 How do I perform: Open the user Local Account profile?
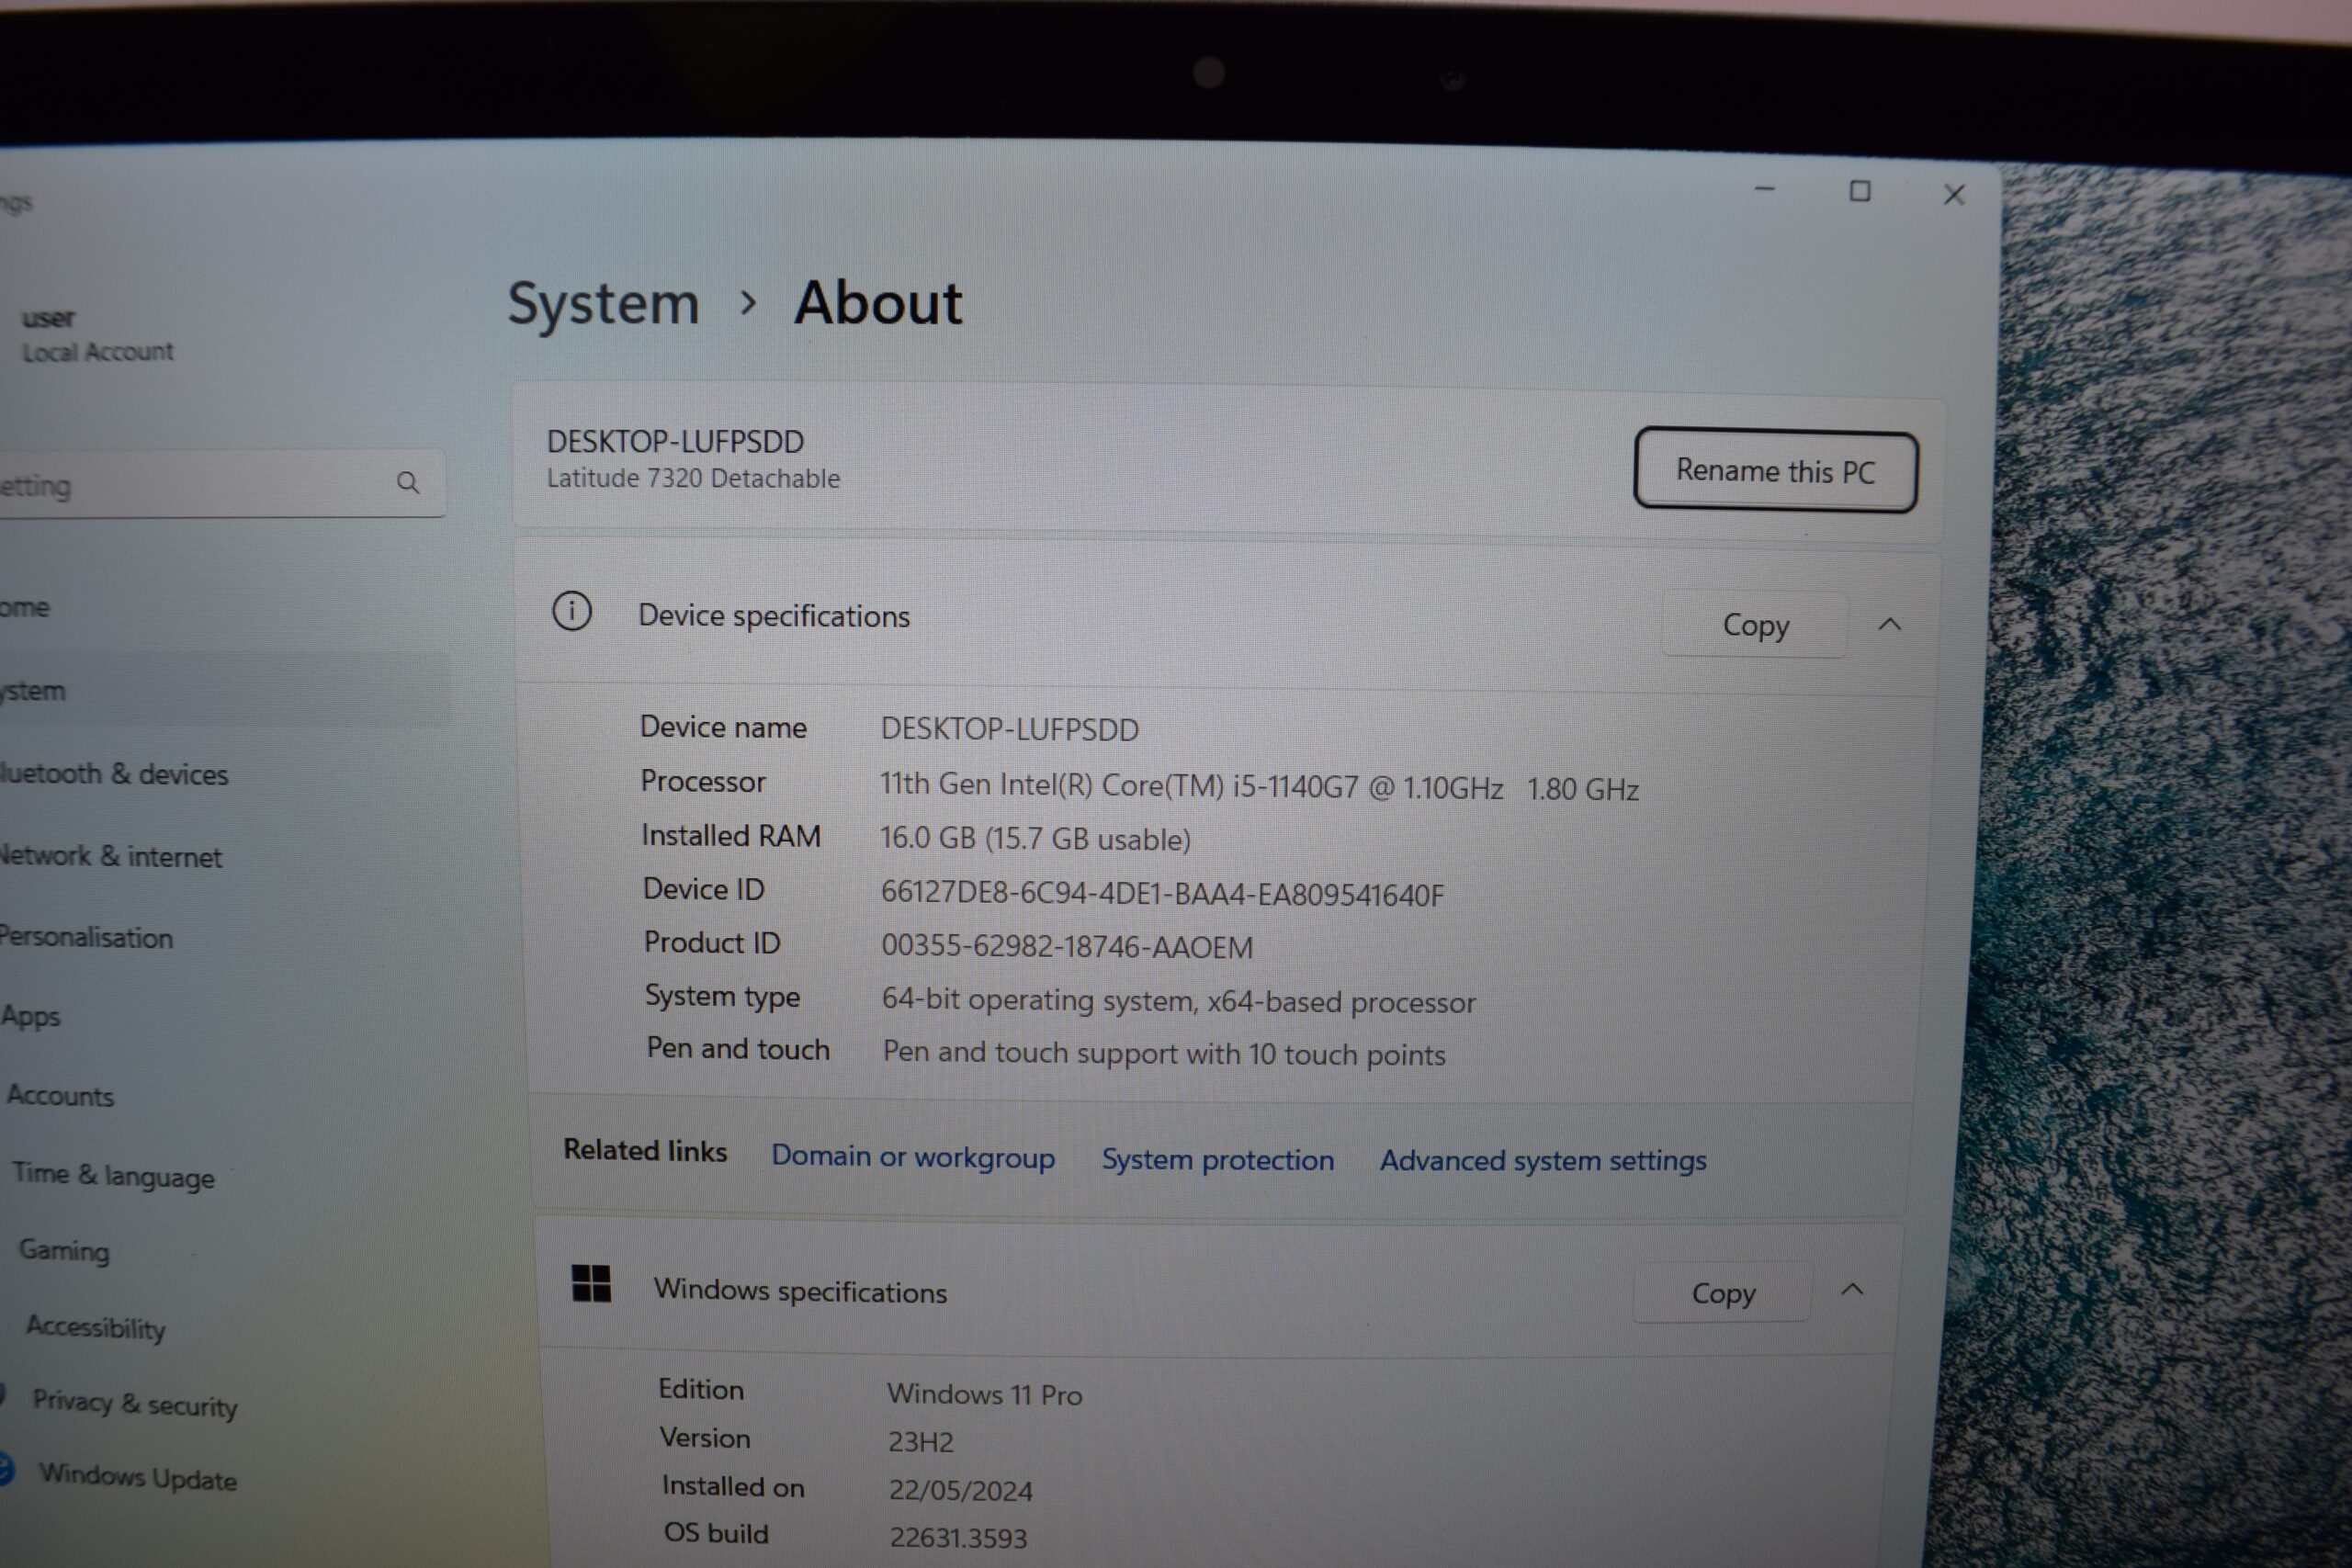97,335
